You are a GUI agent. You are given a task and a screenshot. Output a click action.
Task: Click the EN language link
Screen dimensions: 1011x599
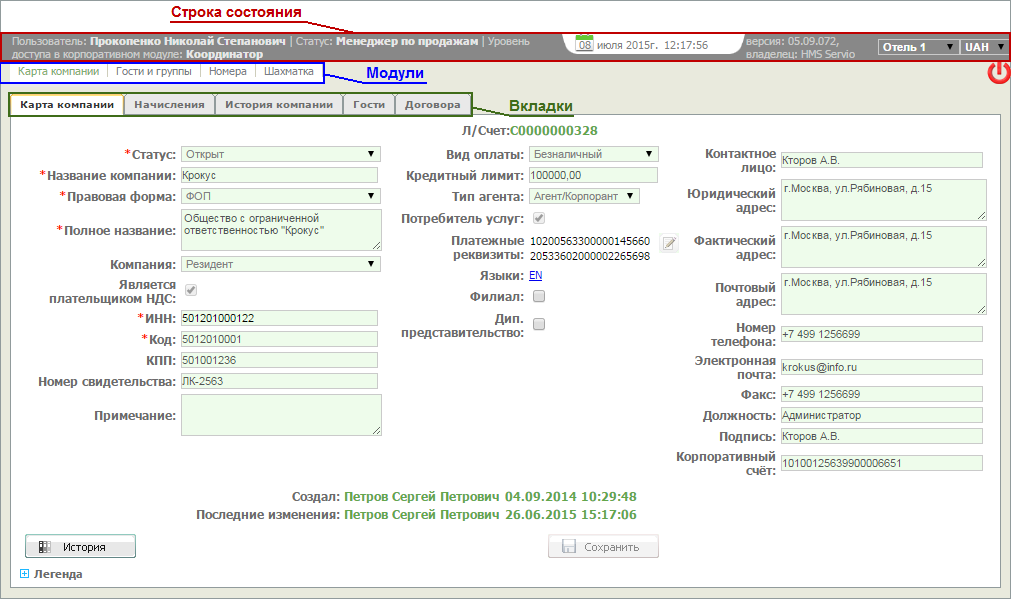pyautogui.click(x=536, y=275)
